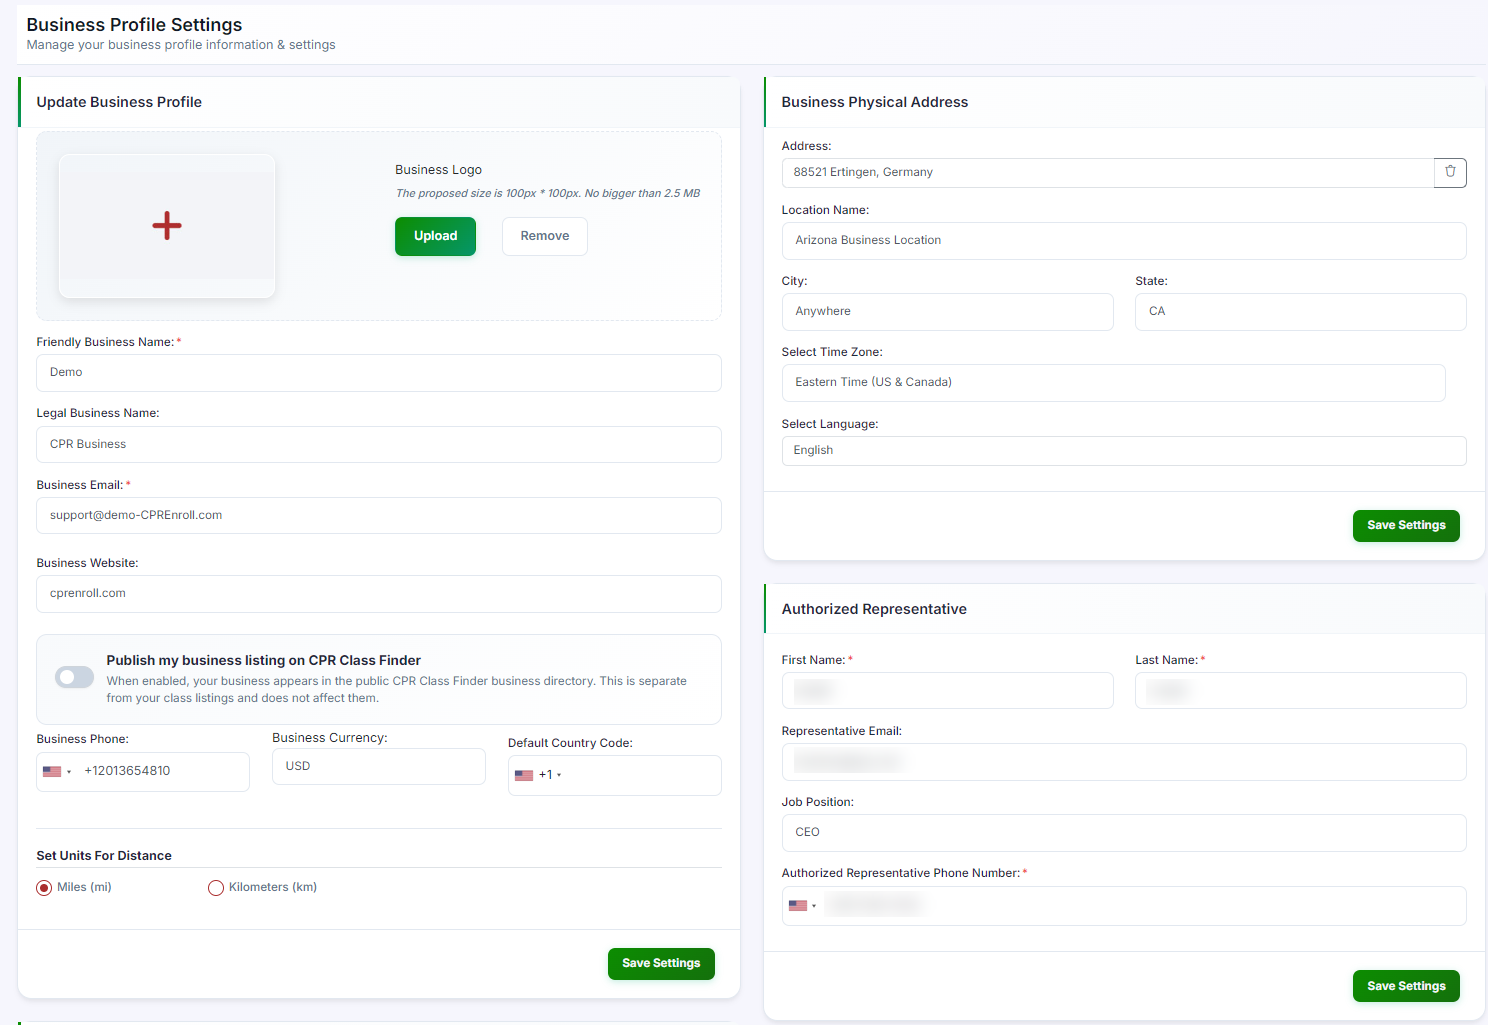Click the proposed logo size hint text

coord(548,194)
